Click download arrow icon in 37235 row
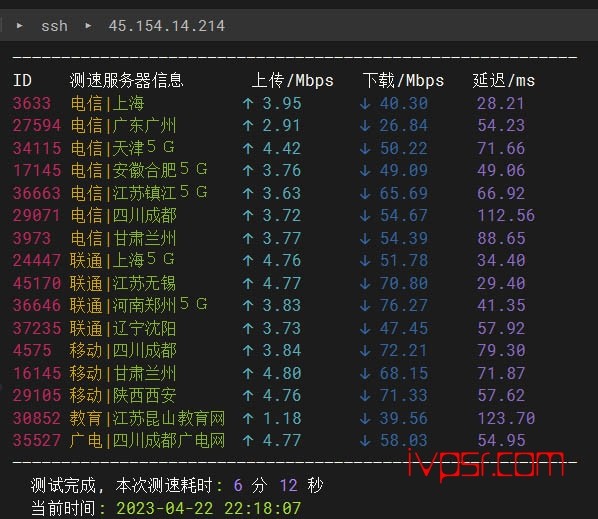 (x=365, y=328)
